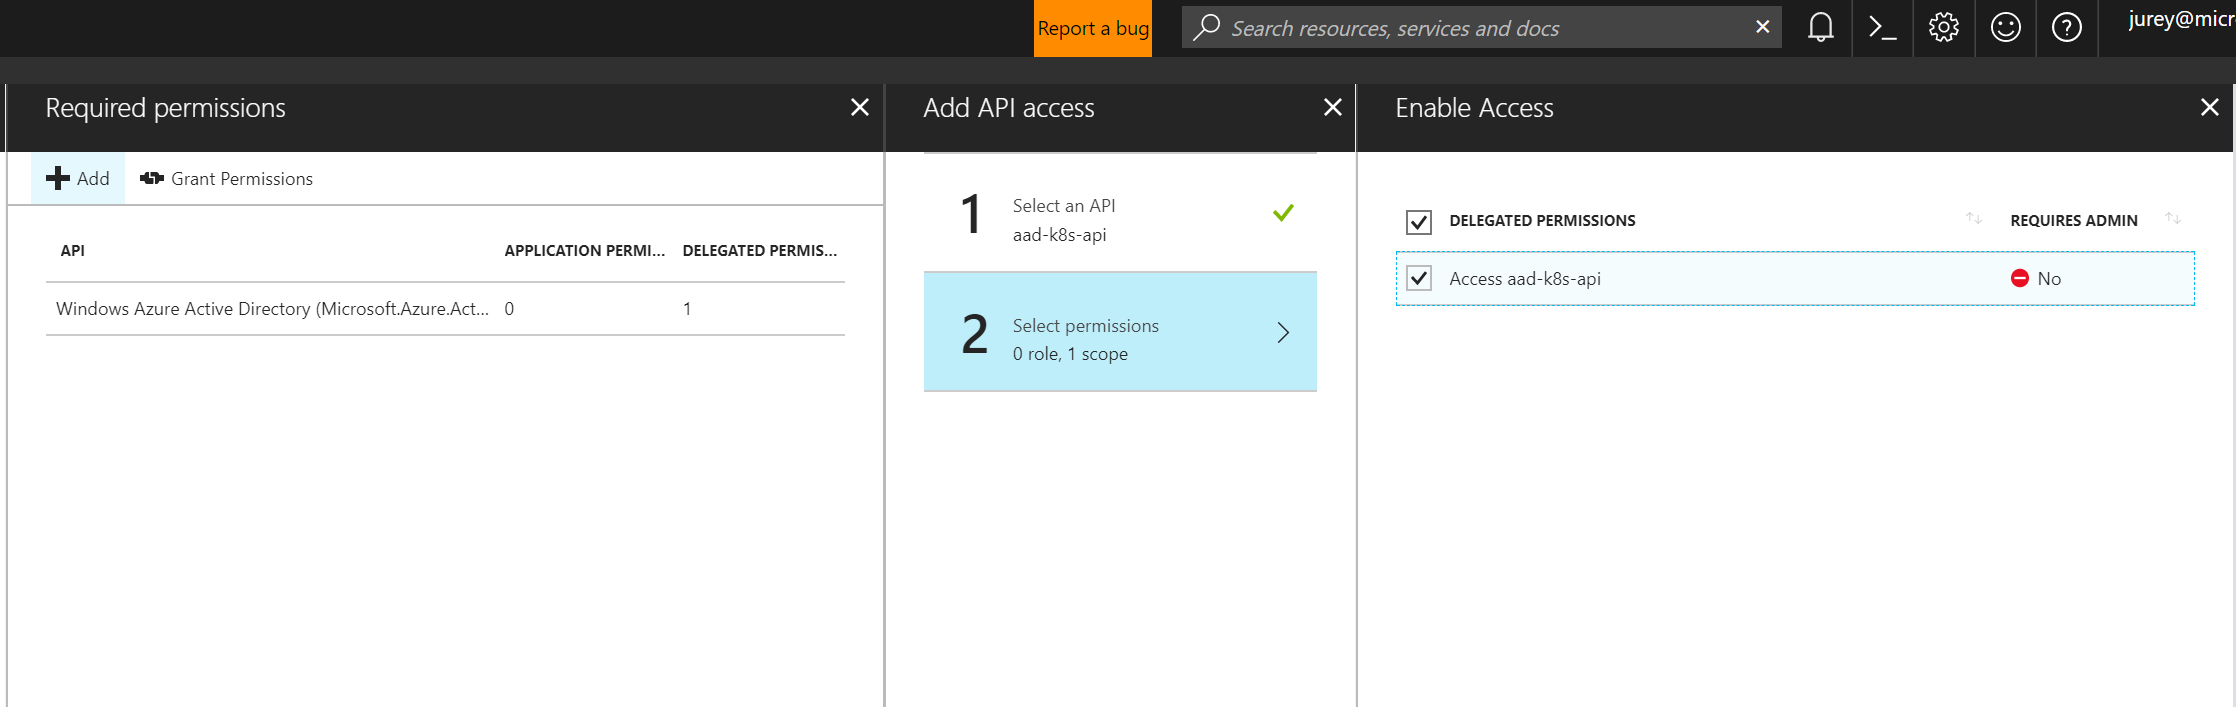Click the Add button
The height and width of the screenshot is (707, 2236).
tap(78, 178)
